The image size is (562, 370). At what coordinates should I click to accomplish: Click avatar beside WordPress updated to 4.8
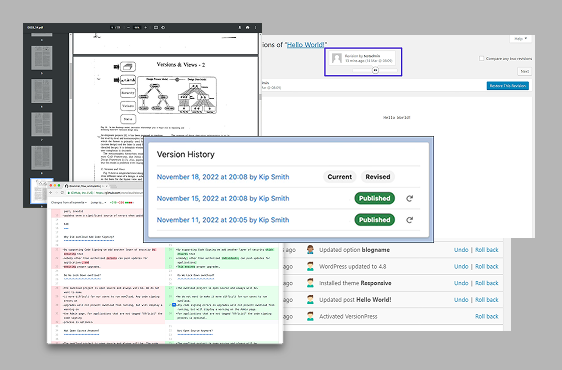click(x=310, y=266)
